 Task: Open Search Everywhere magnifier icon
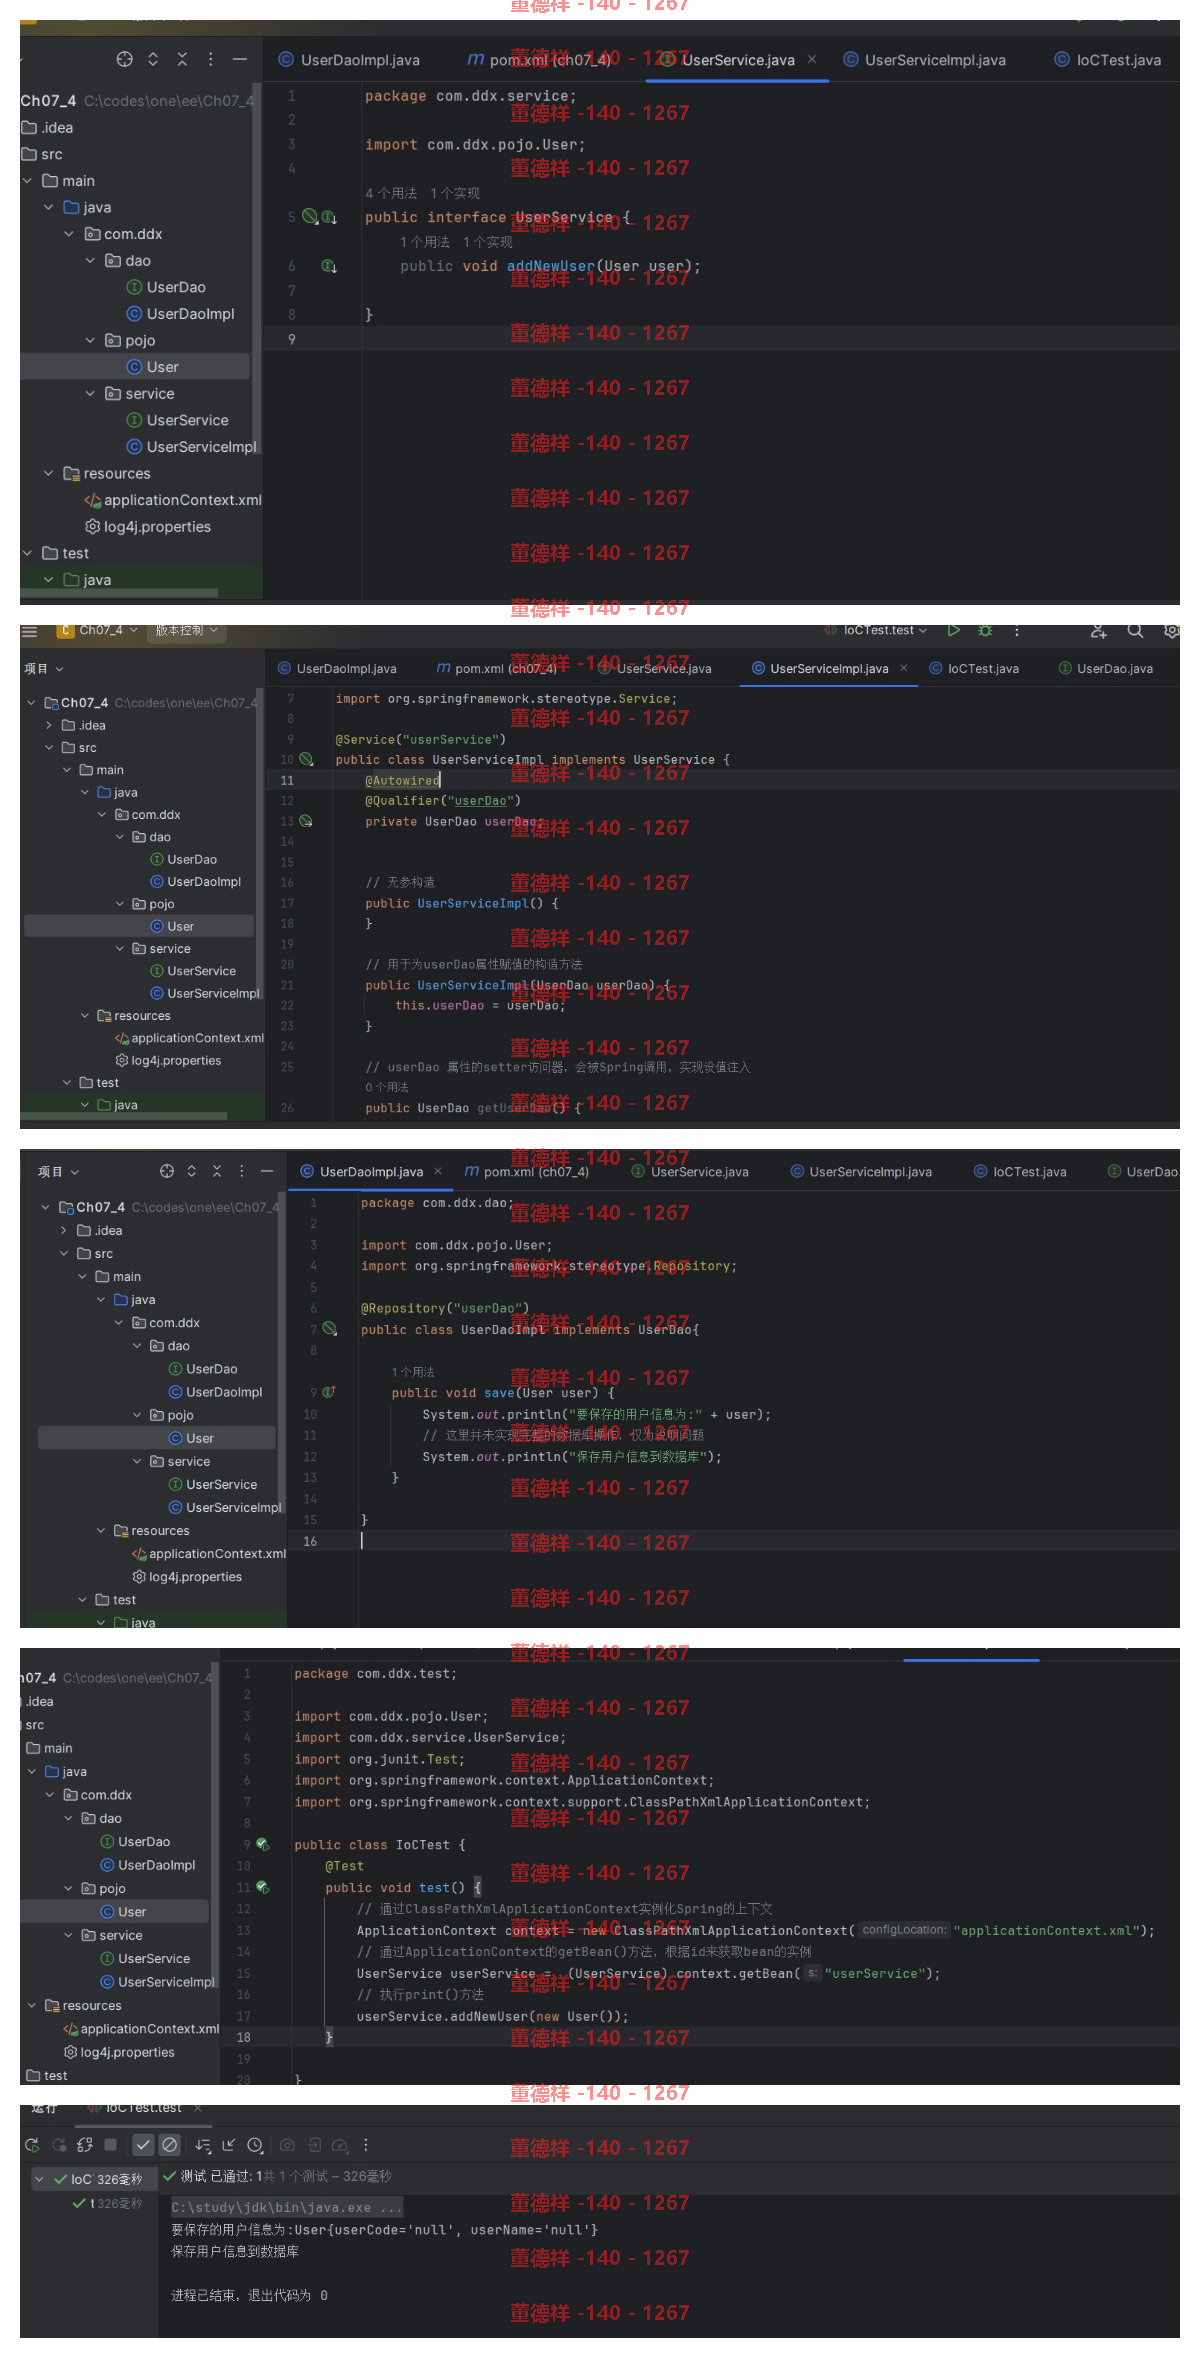(1135, 630)
